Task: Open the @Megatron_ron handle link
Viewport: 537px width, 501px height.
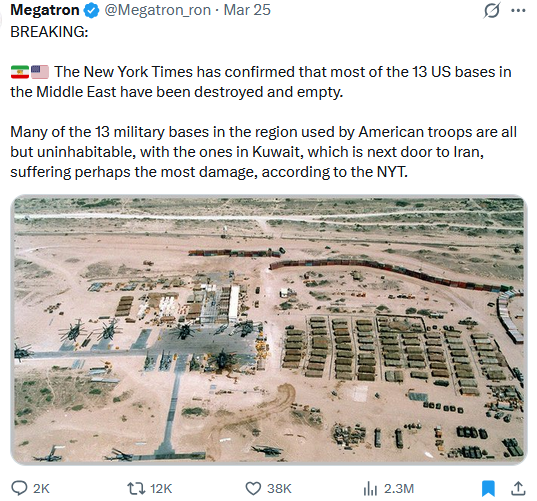Action: [157, 10]
